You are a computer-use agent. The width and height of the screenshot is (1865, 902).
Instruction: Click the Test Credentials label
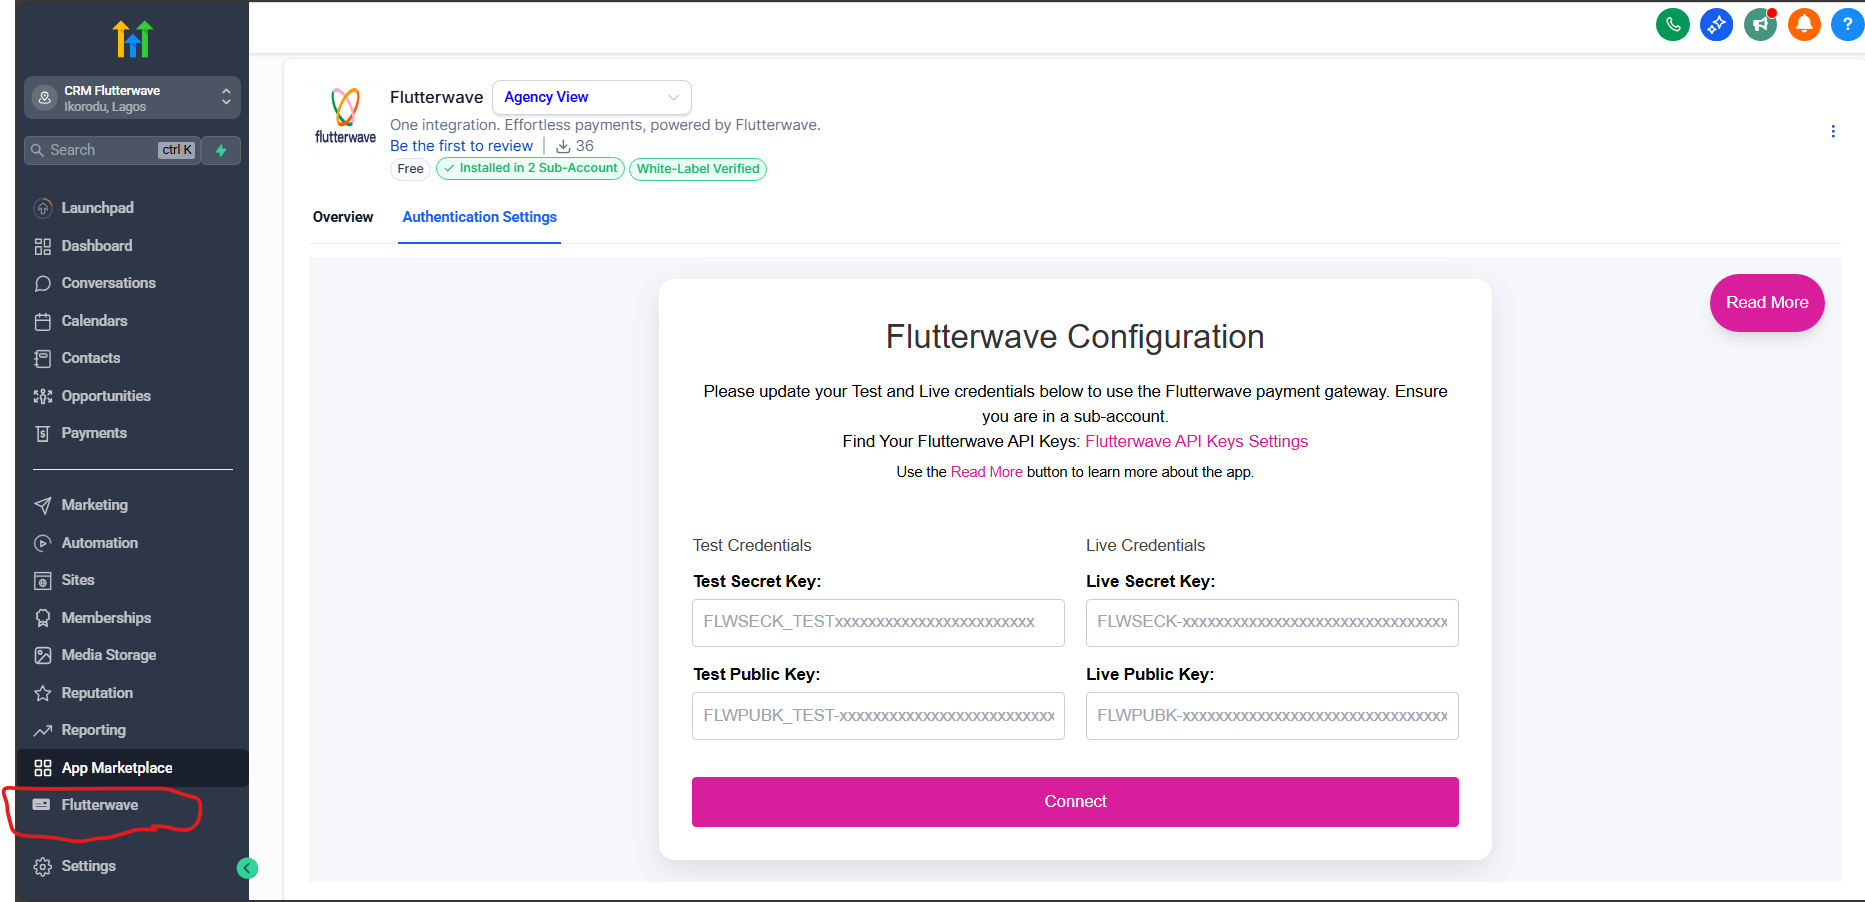click(x=752, y=545)
